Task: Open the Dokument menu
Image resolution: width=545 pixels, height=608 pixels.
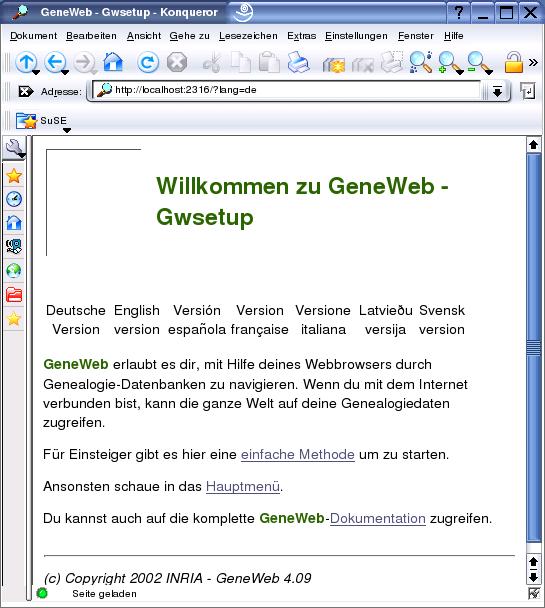Action: pos(33,36)
